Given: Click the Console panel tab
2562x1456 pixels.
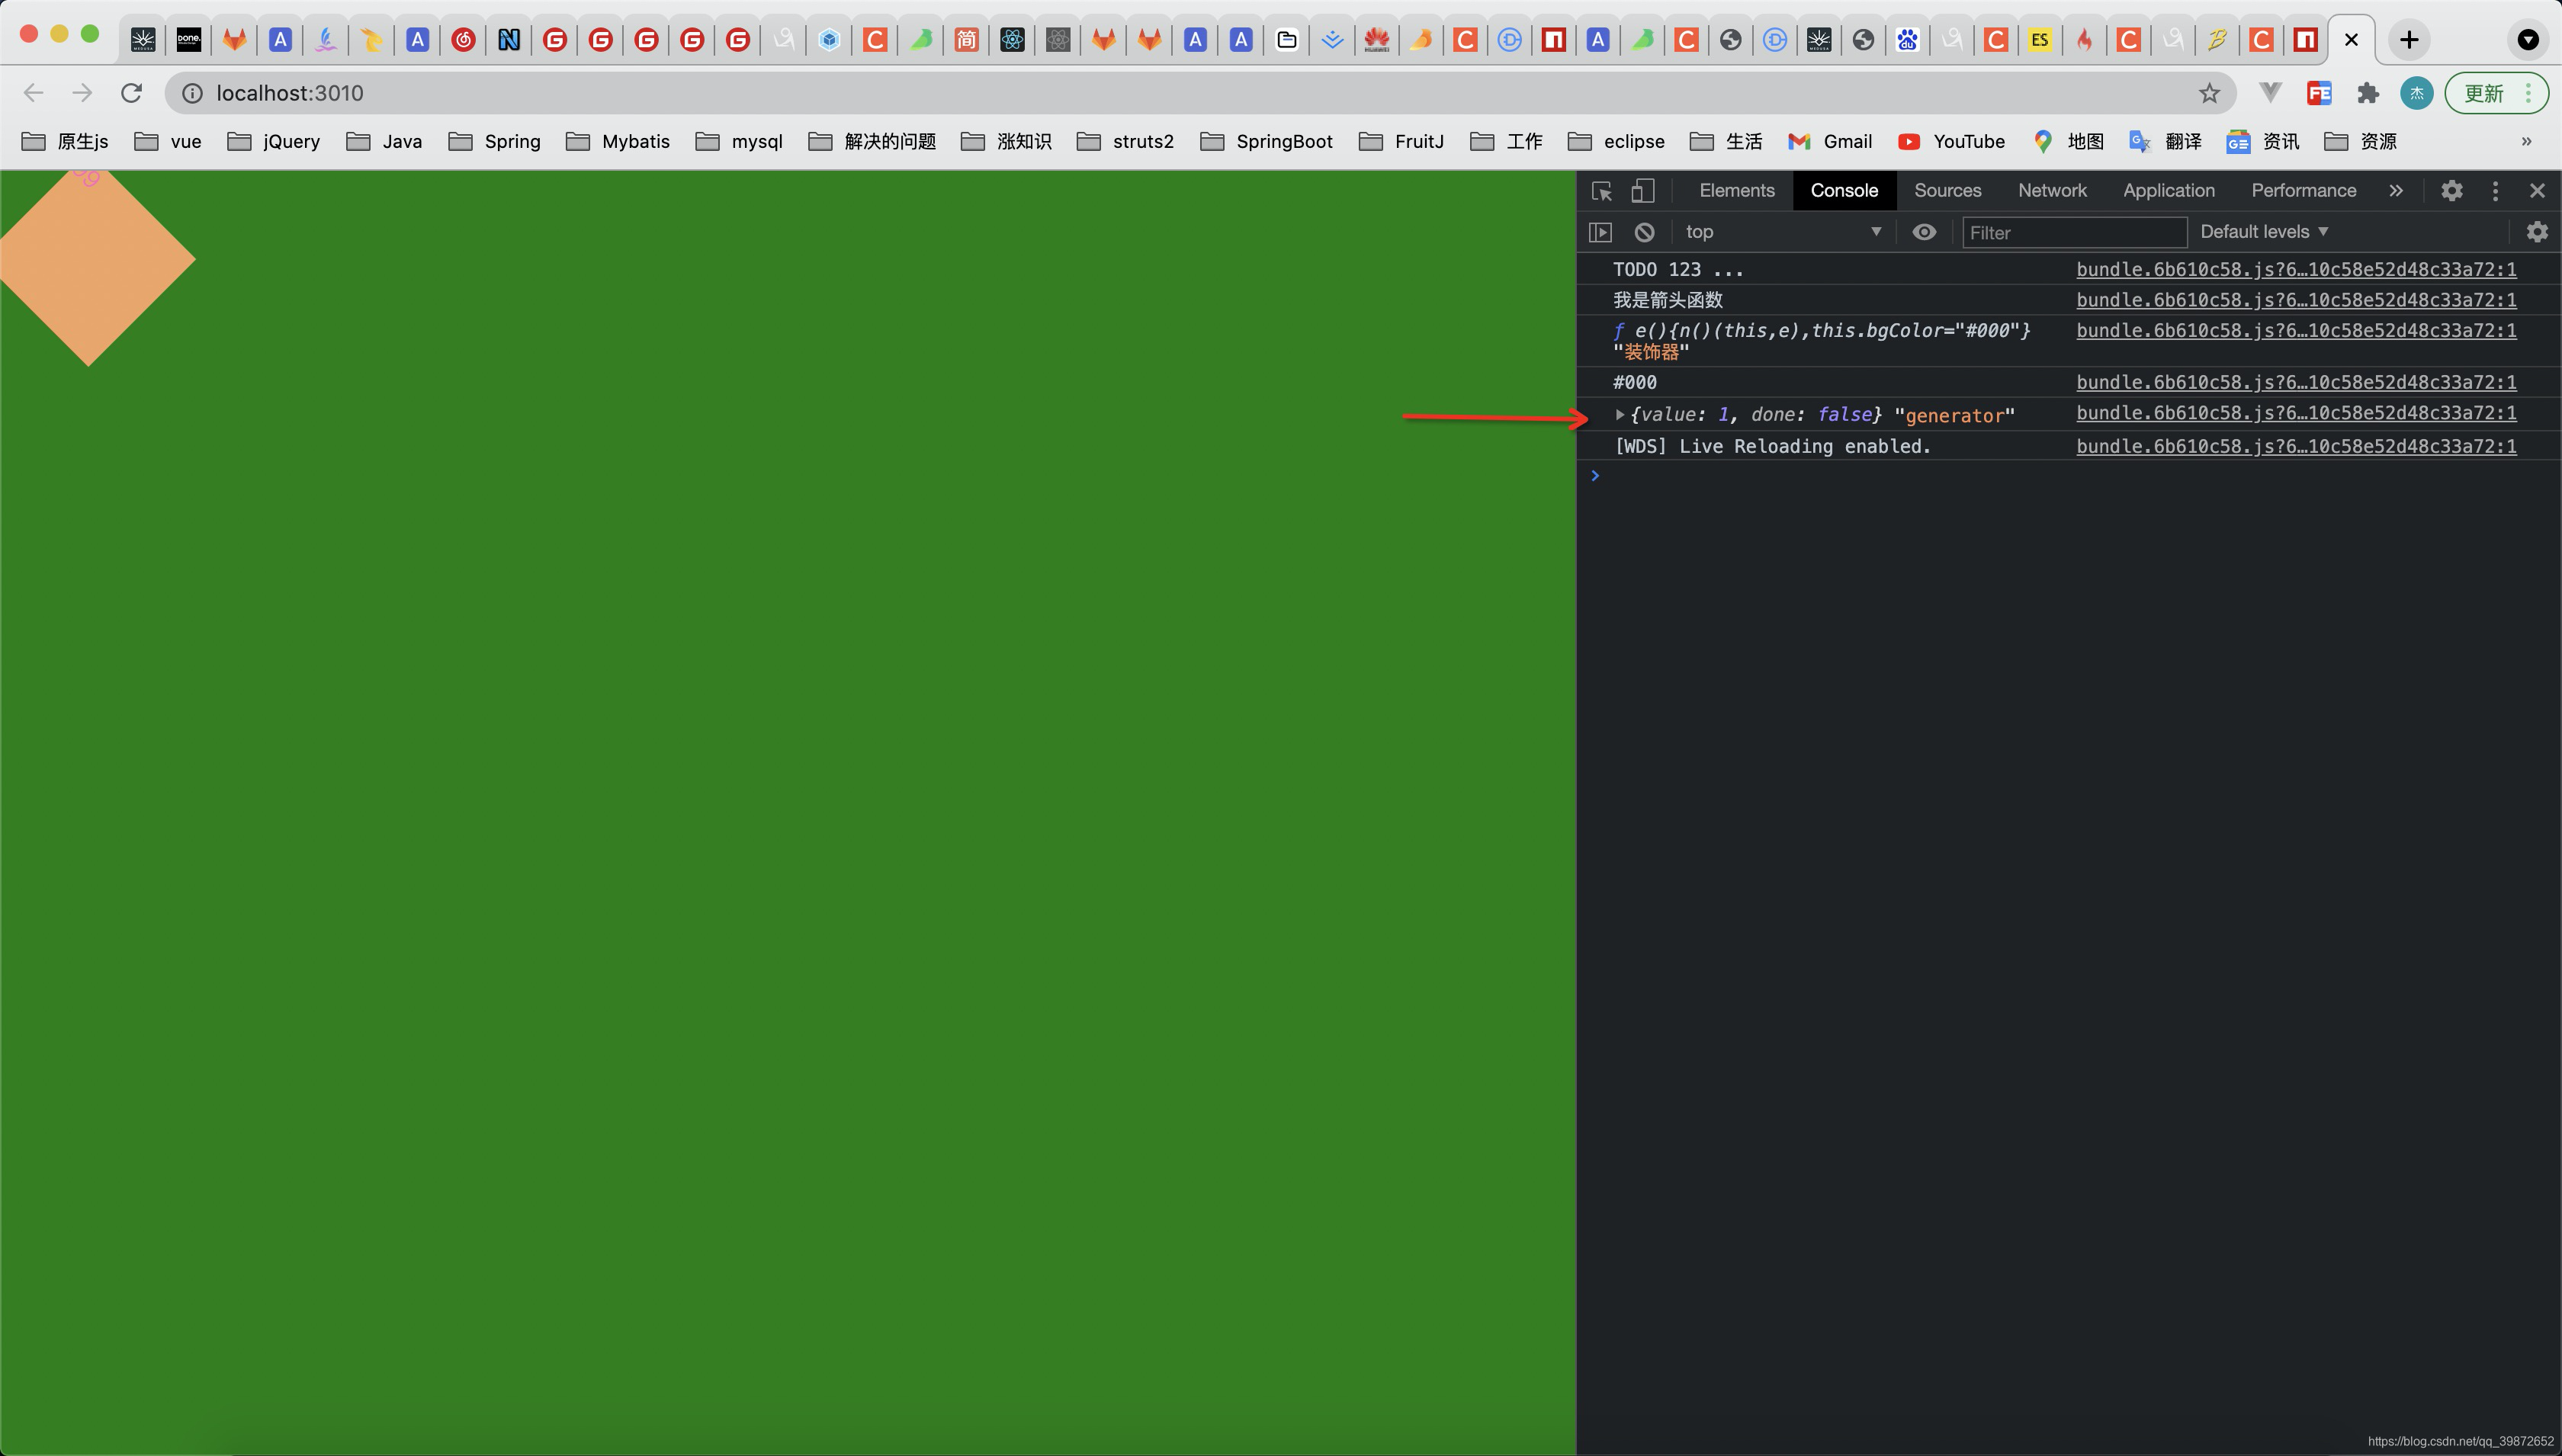Looking at the screenshot, I should pyautogui.click(x=1842, y=190).
